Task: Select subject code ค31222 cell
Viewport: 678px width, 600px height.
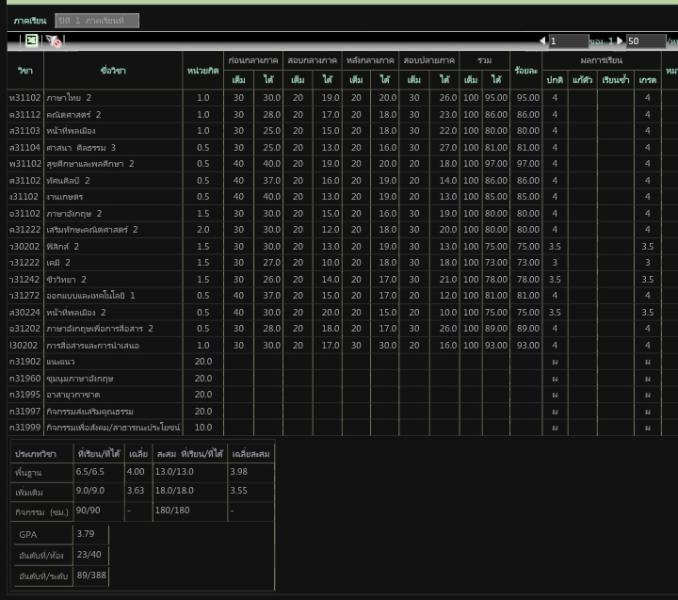Action: point(25,230)
